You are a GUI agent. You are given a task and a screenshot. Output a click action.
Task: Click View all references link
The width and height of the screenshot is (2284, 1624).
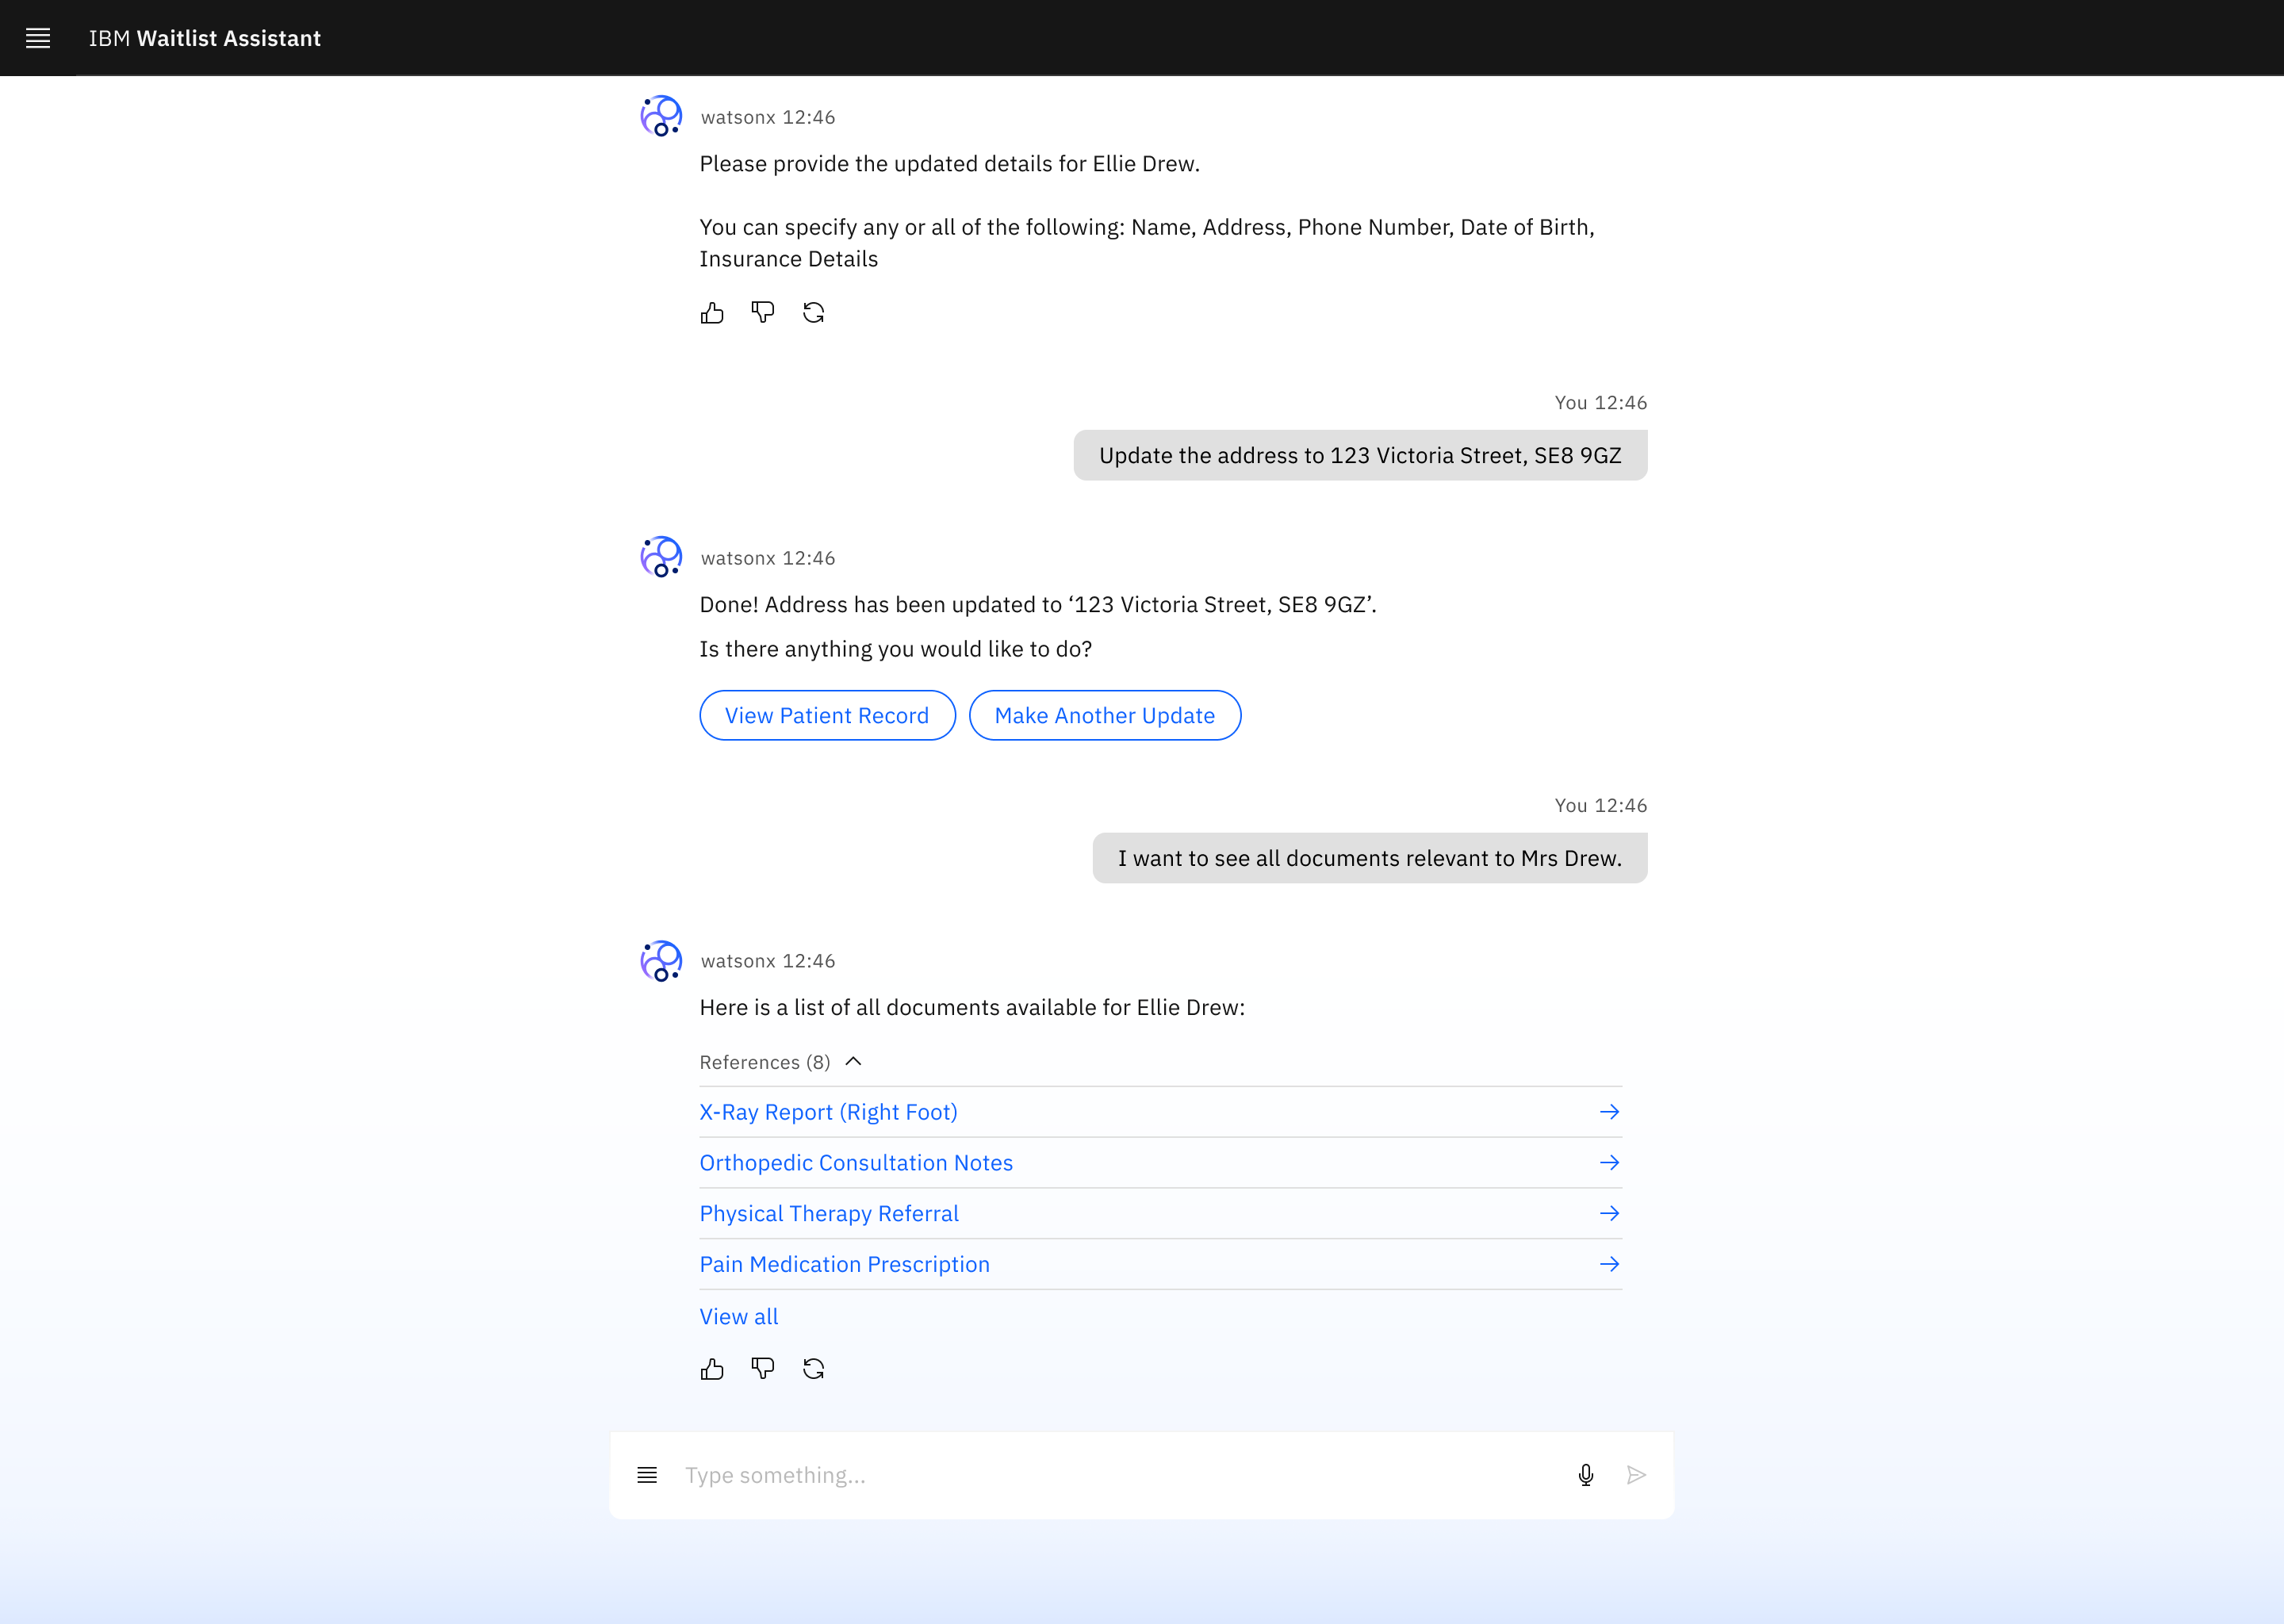[x=739, y=1317]
